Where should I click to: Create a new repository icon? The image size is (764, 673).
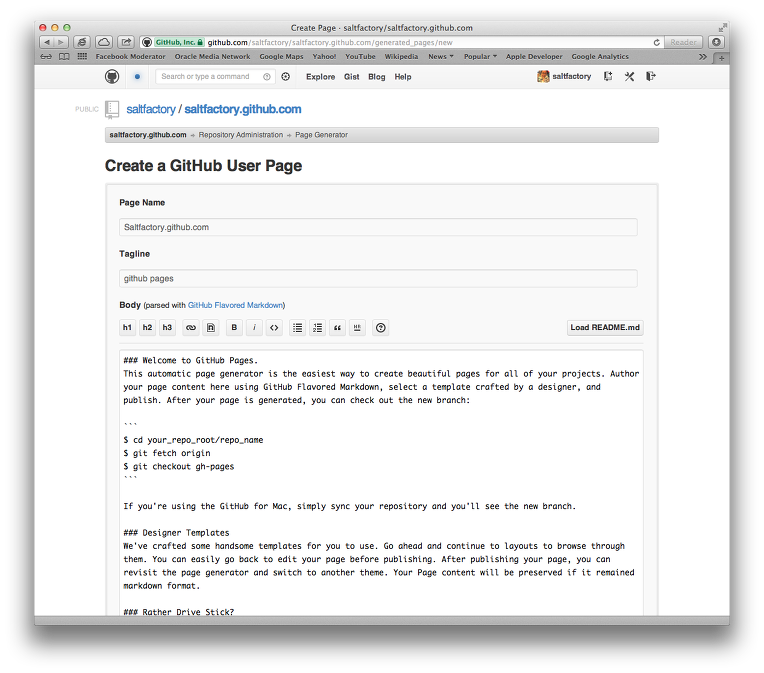tap(608, 77)
